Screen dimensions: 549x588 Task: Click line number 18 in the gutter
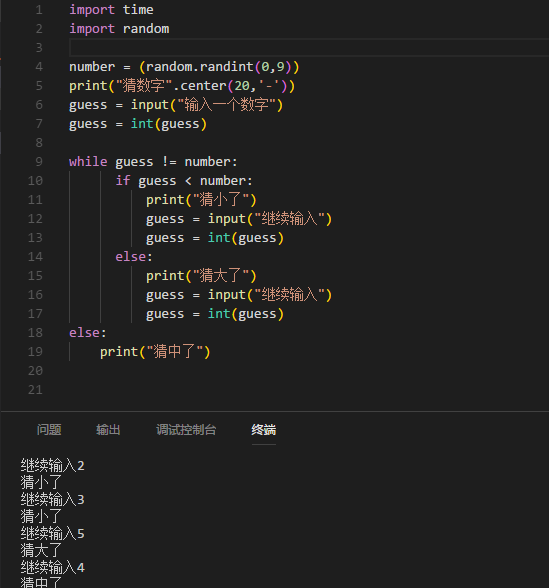35,333
